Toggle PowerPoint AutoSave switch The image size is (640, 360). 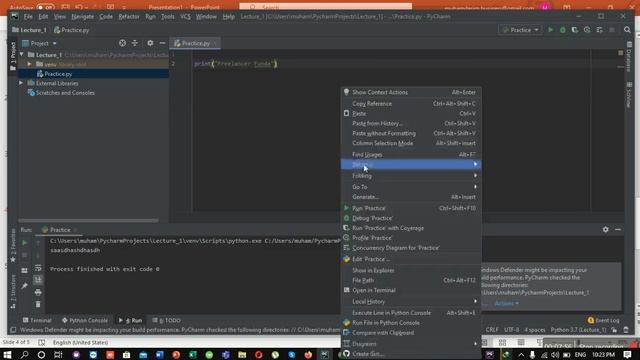tap(45, 7)
